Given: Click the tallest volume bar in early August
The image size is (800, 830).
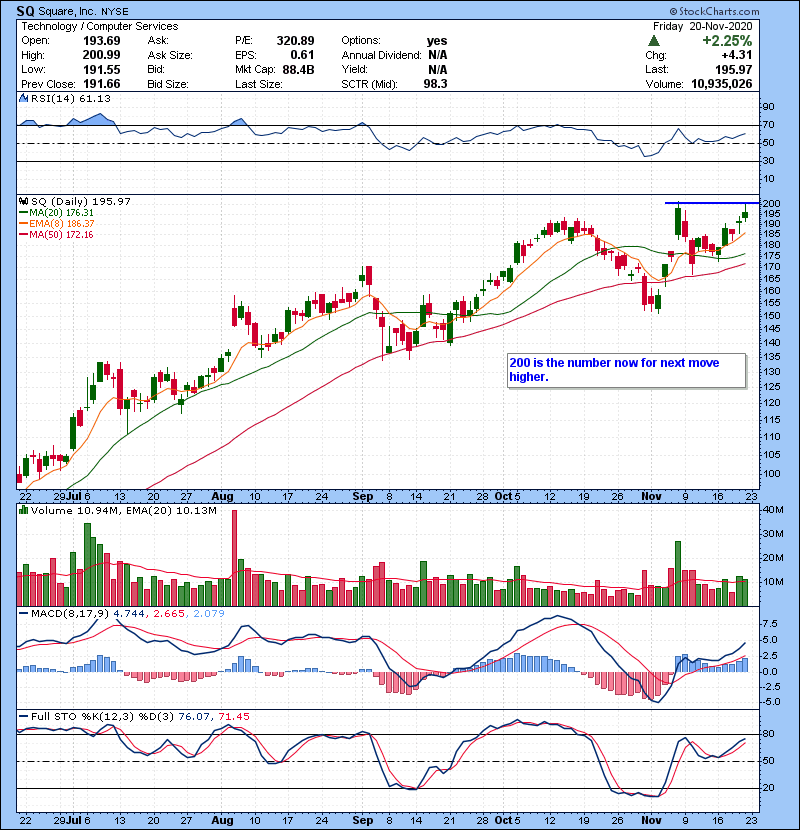Looking at the screenshot, I should 235,558.
